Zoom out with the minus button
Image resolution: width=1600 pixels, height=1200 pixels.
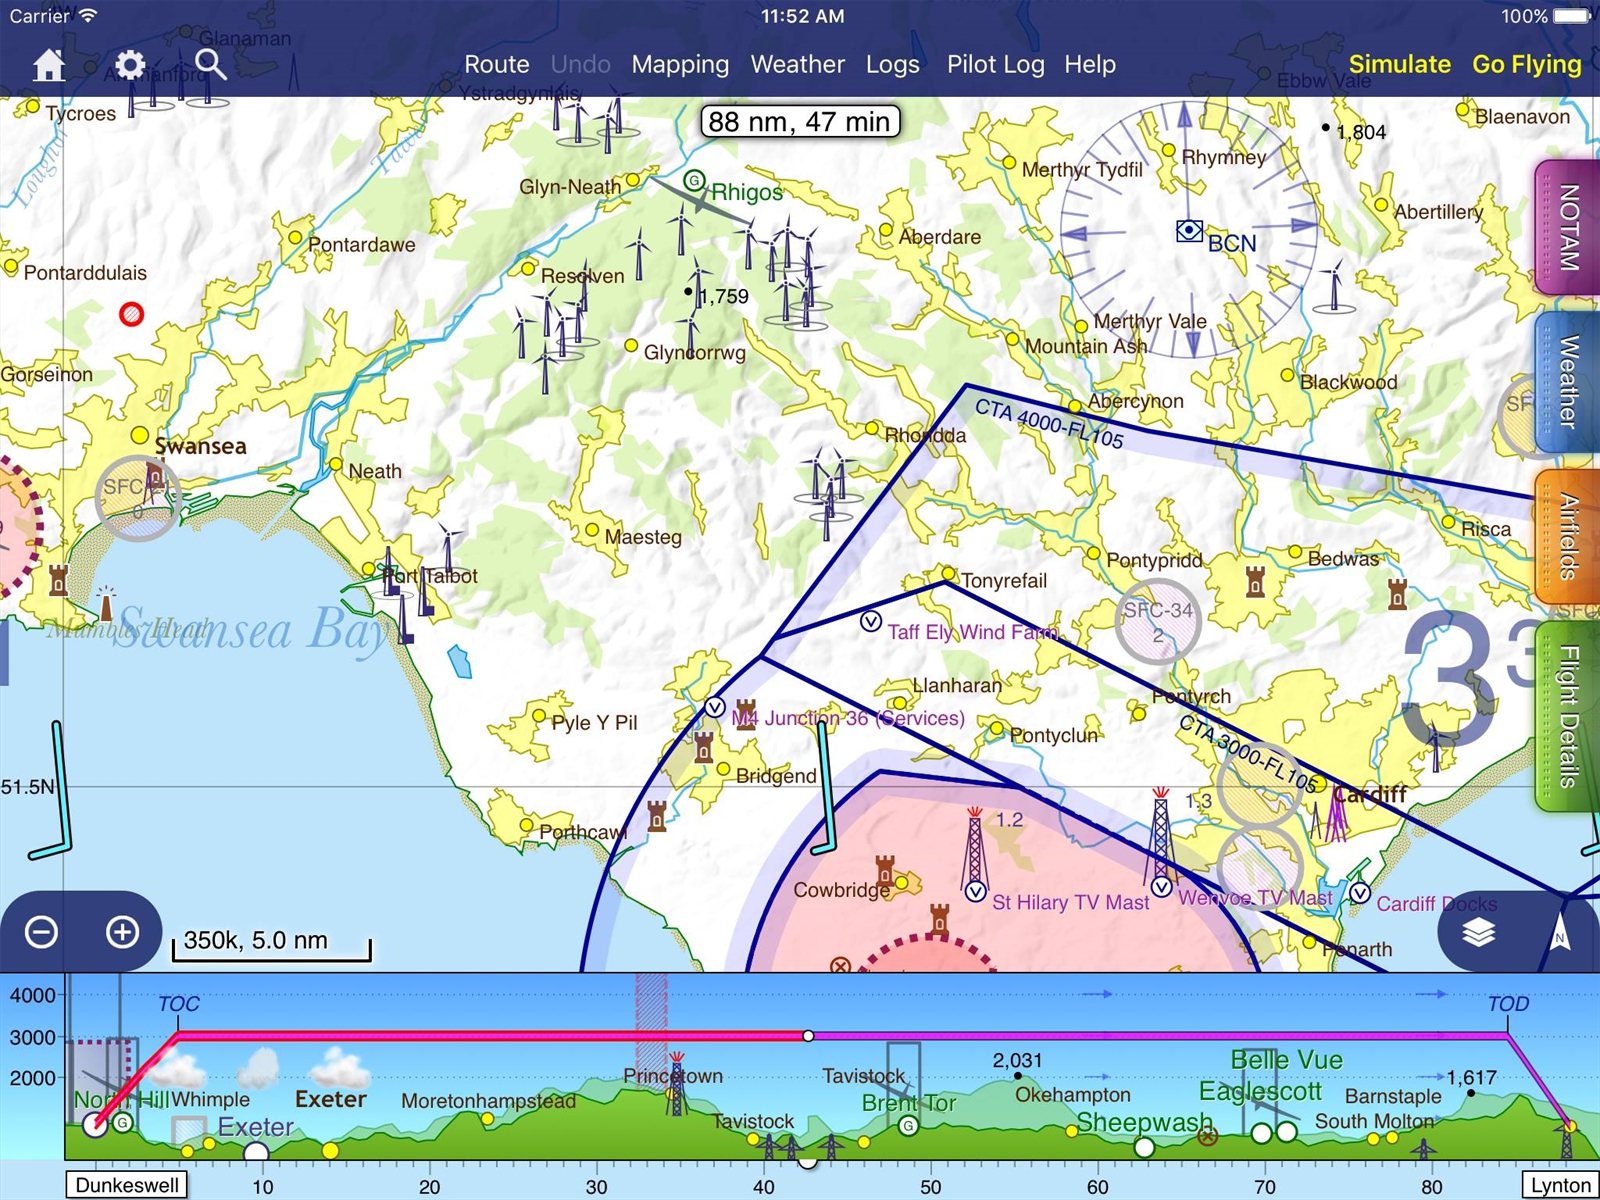pyautogui.click(x=41, y=932)
